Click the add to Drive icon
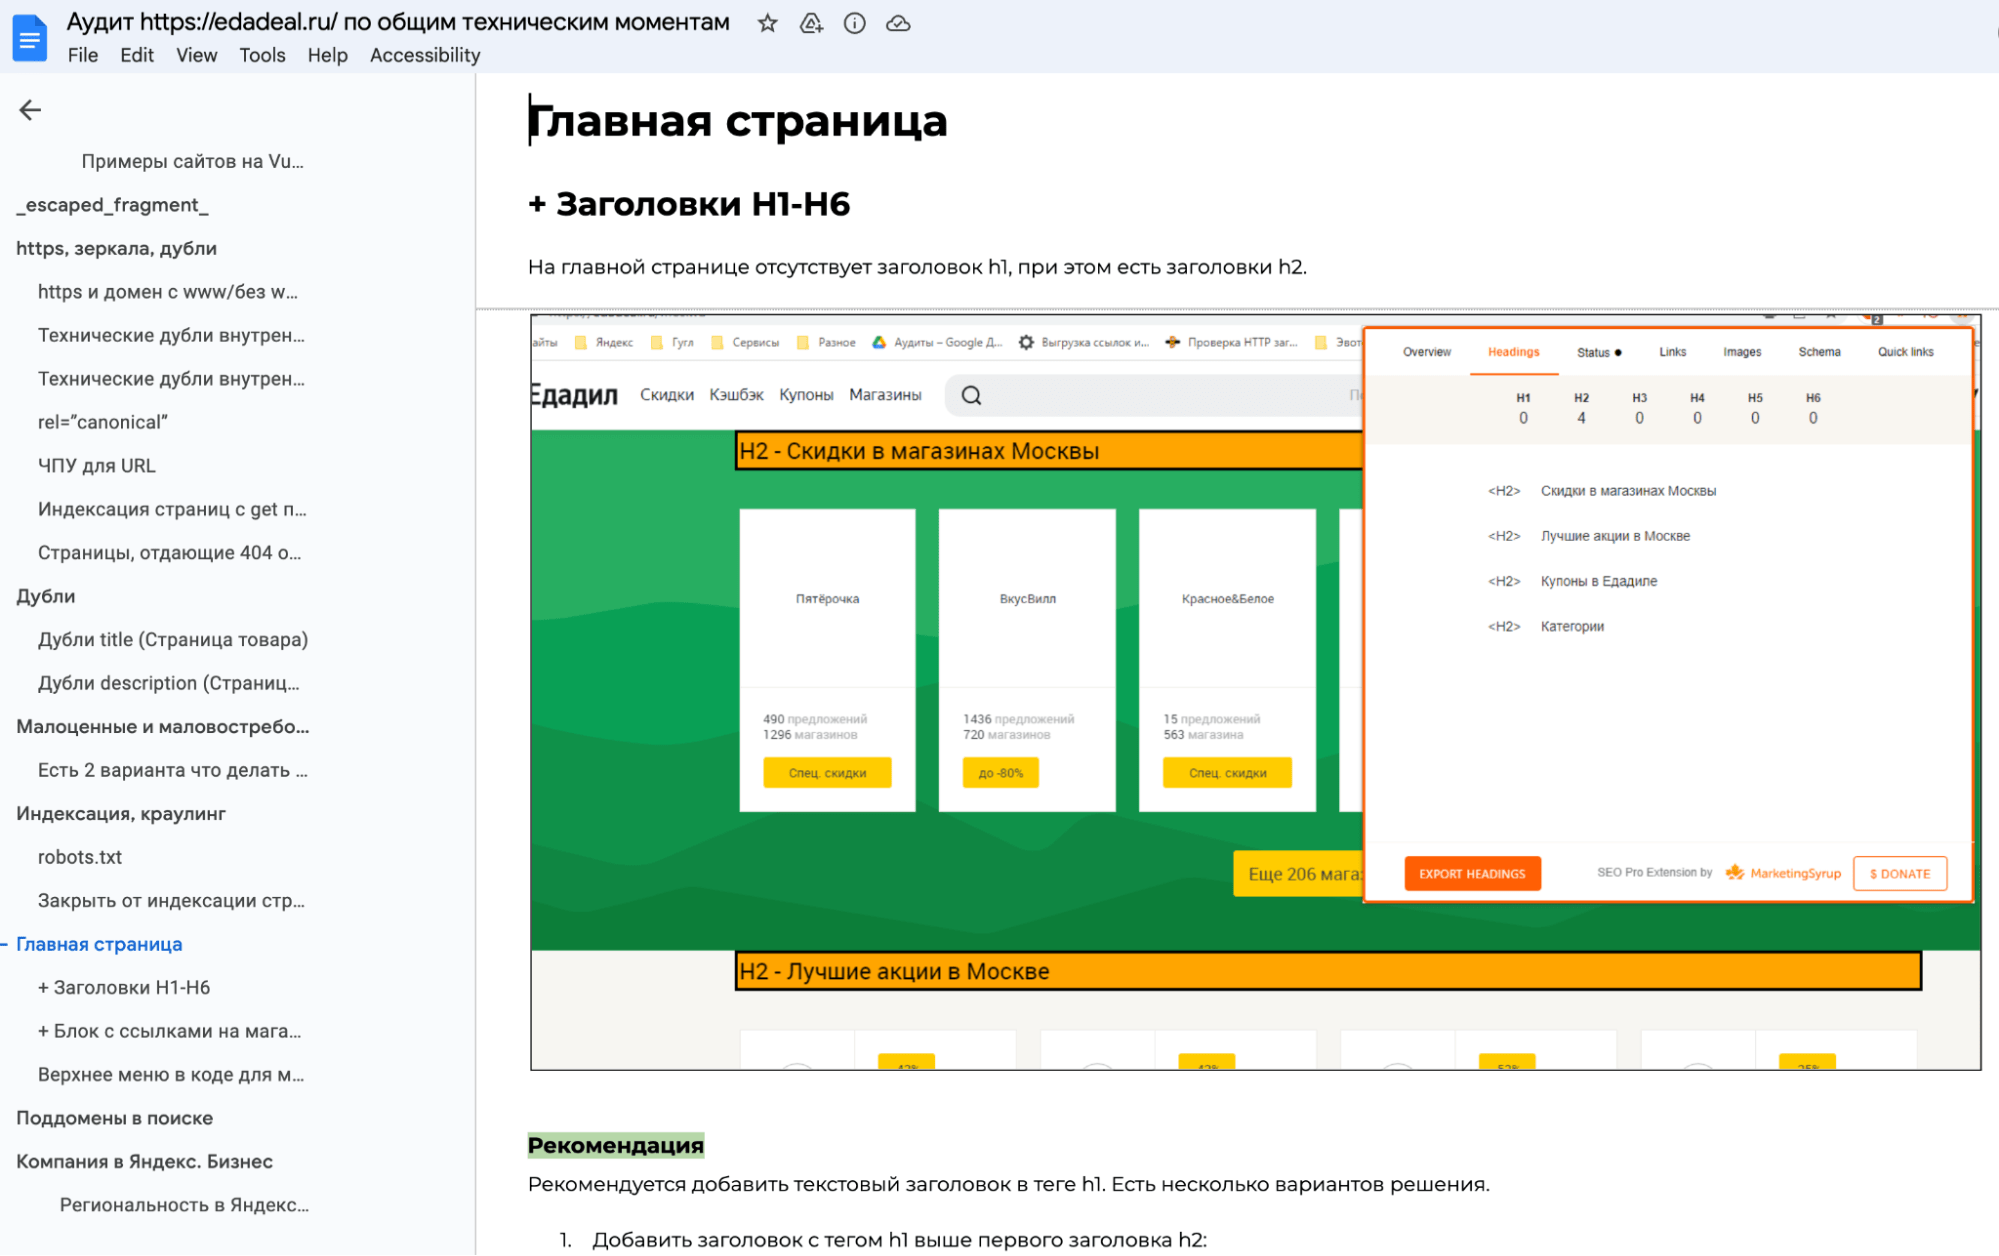Screen dimensions: 1999x1256 click(x=811, y=23)
